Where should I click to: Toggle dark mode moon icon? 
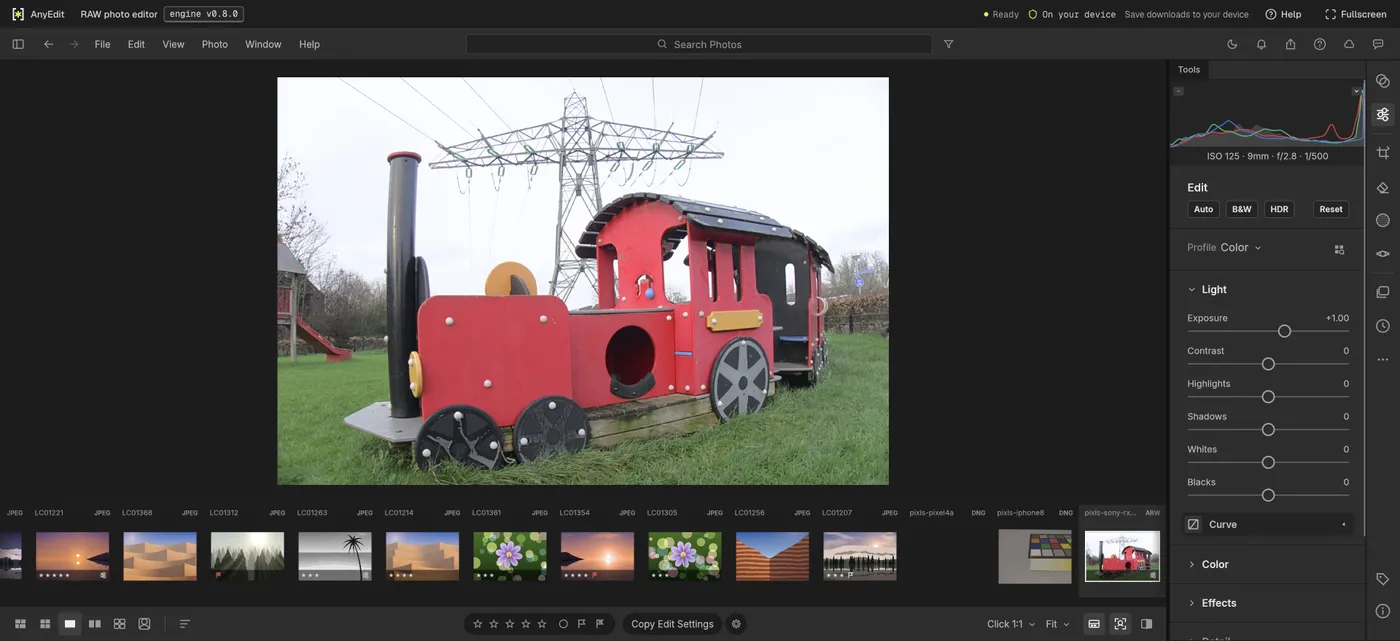click(1232, 44)
